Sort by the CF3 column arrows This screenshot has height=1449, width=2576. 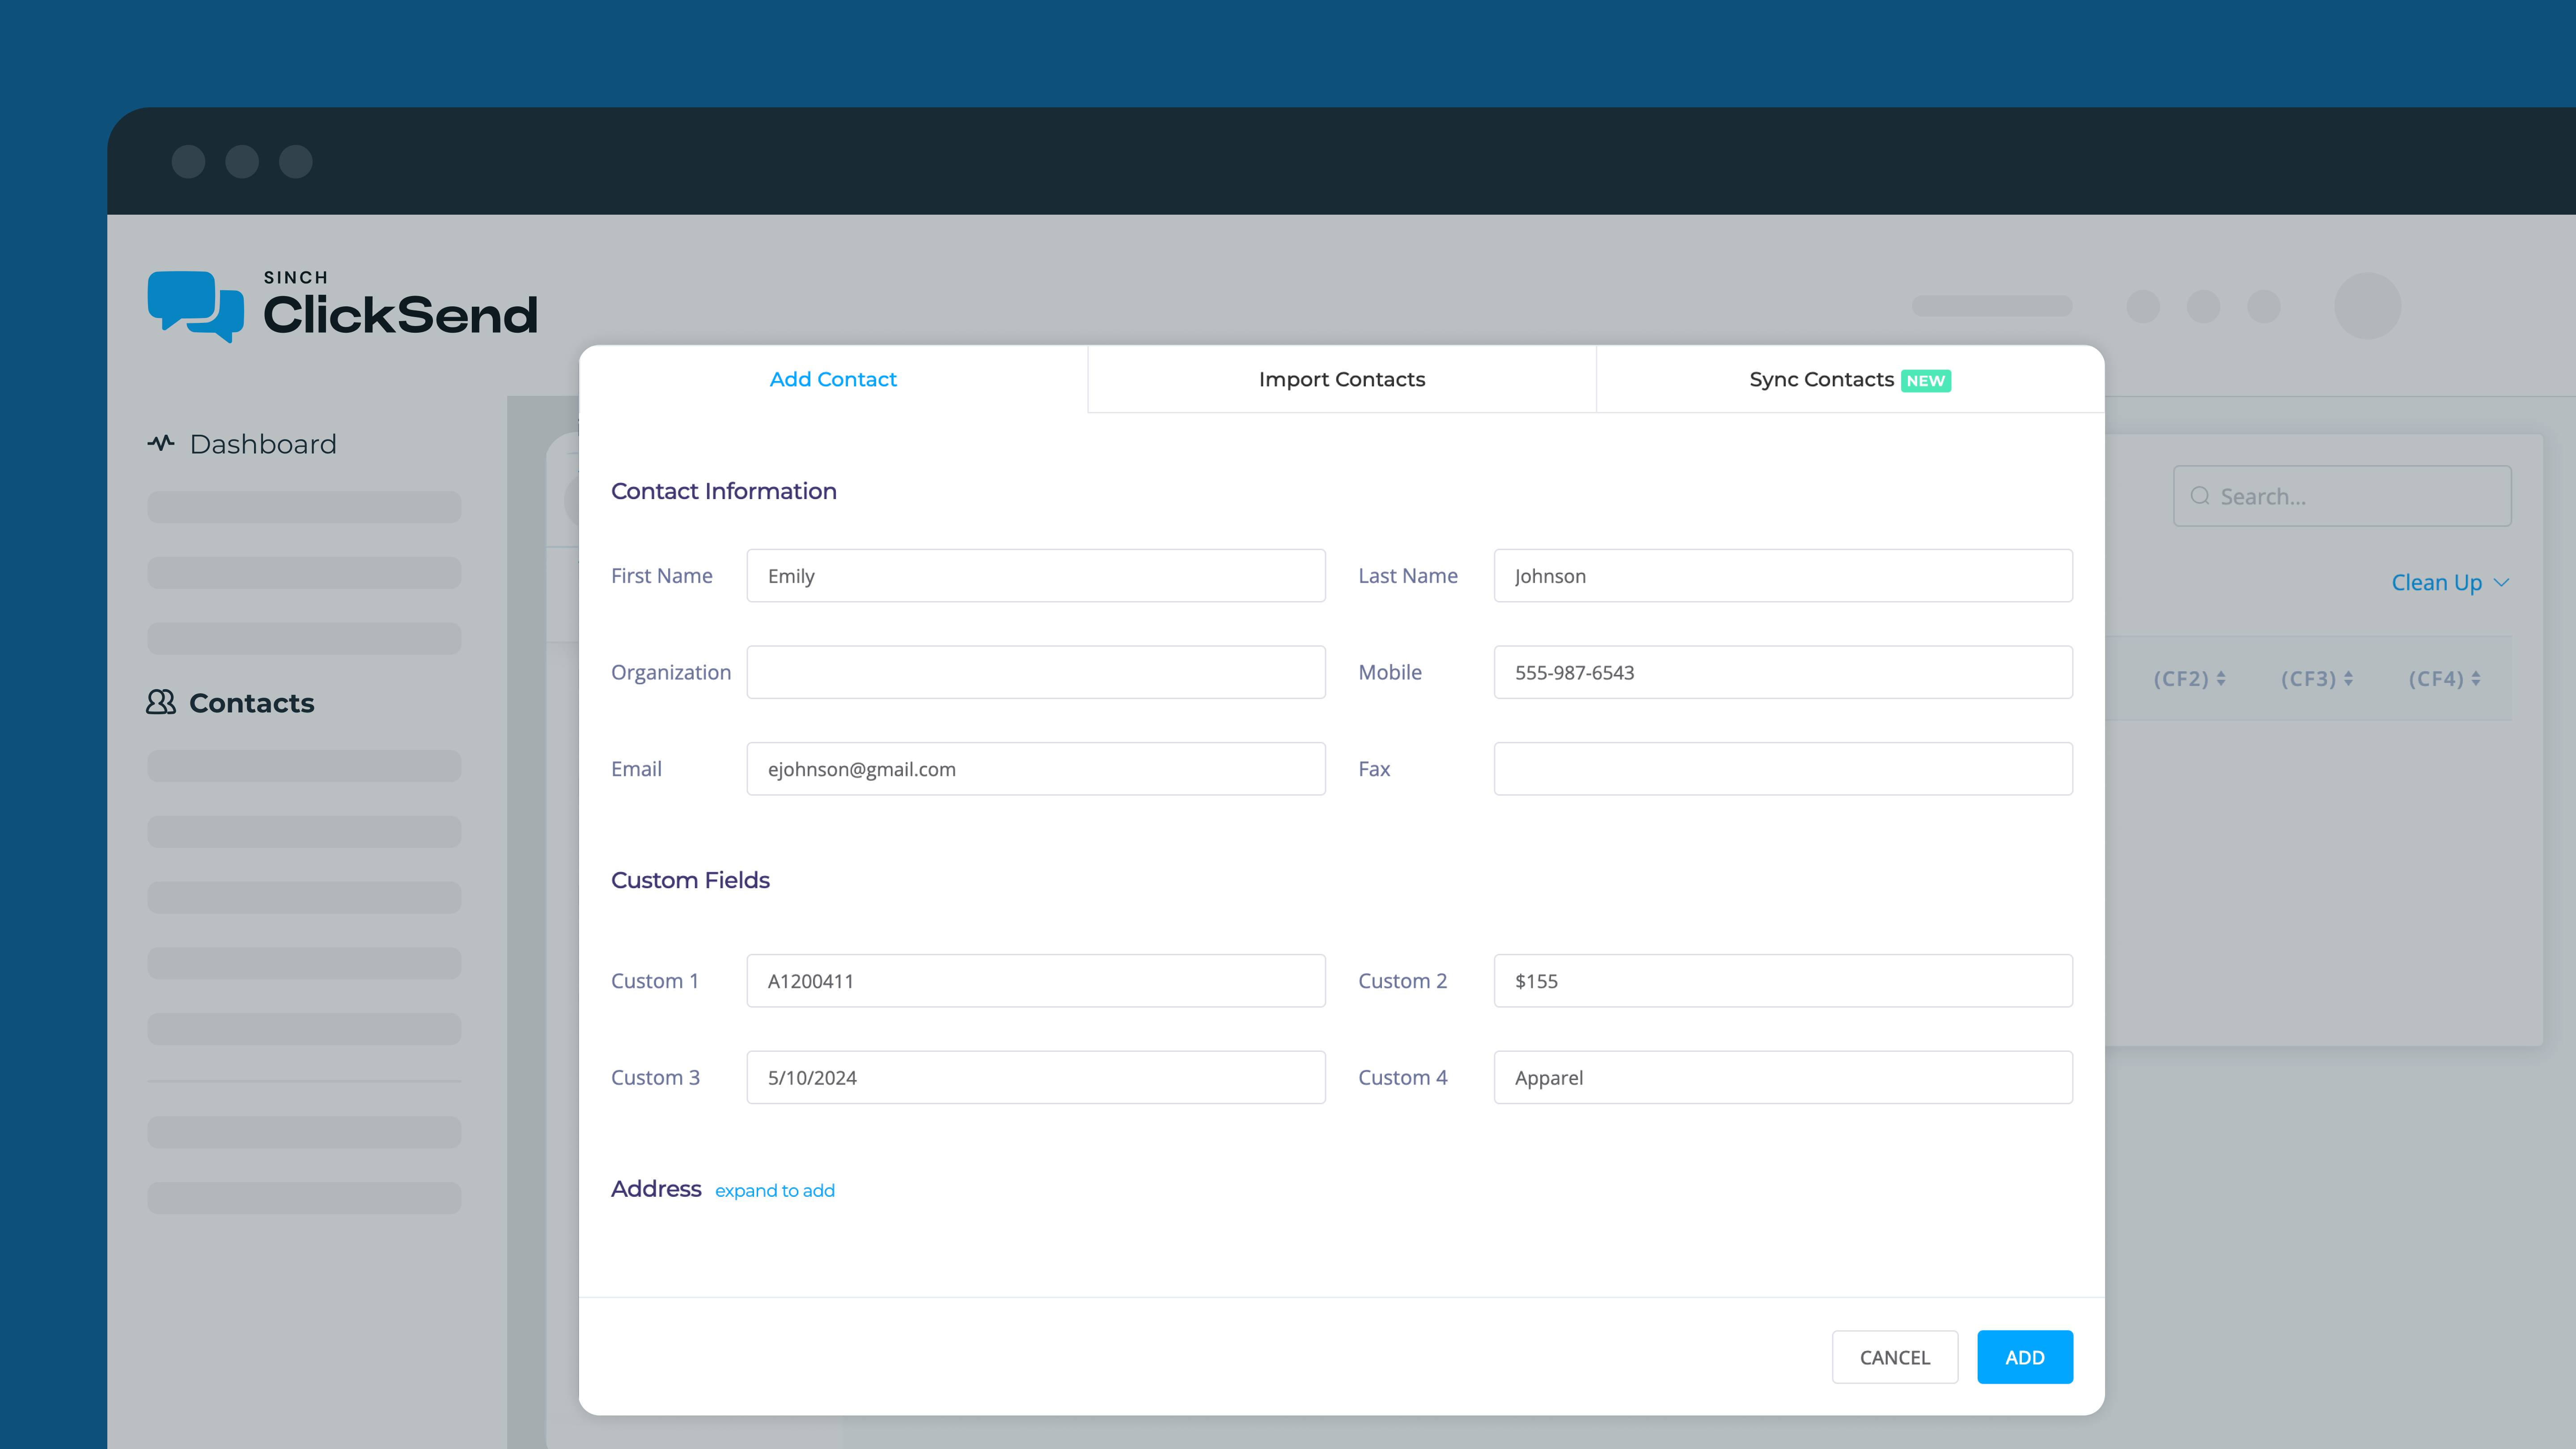tap(2348, 679)
